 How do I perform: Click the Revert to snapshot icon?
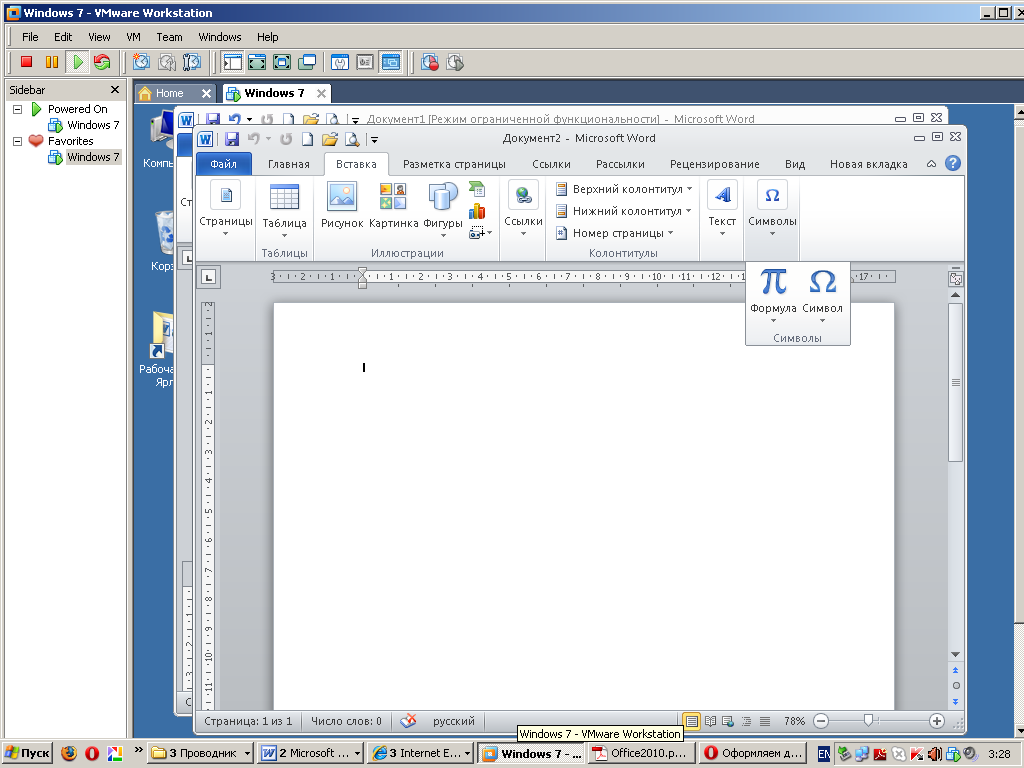[x=167, y=62]
